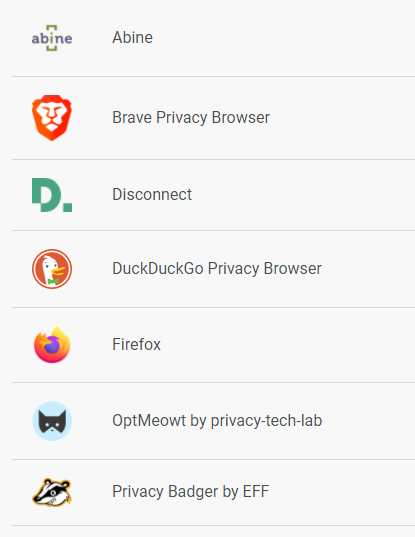
Task: Open the Abine text link
Action: pos(133,38)
